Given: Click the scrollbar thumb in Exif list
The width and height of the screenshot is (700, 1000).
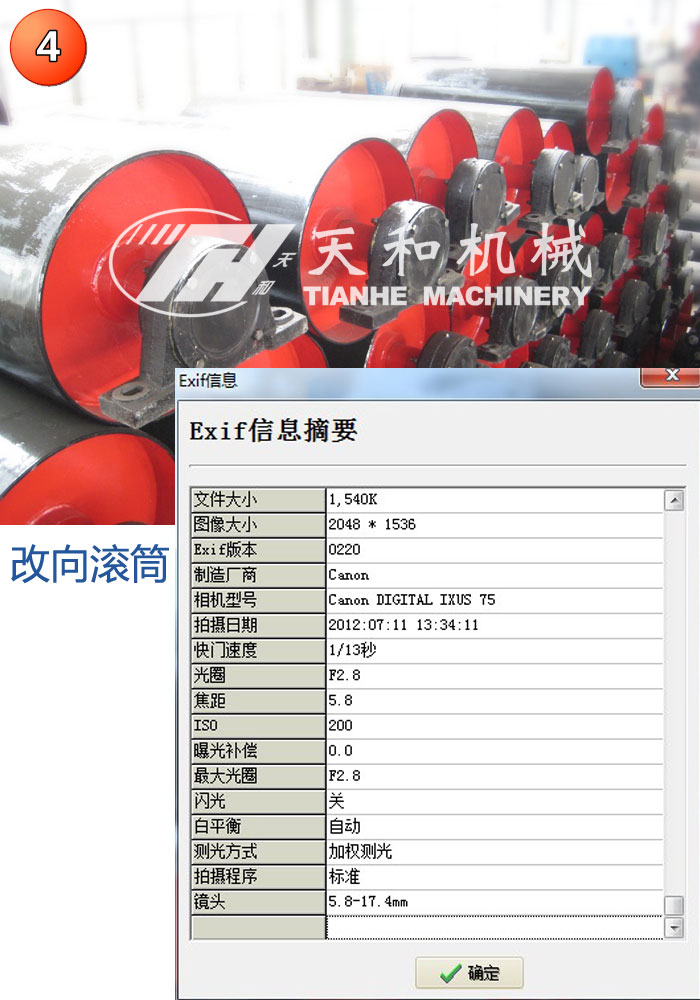Looking at the screenshot, I should point(674,904).
